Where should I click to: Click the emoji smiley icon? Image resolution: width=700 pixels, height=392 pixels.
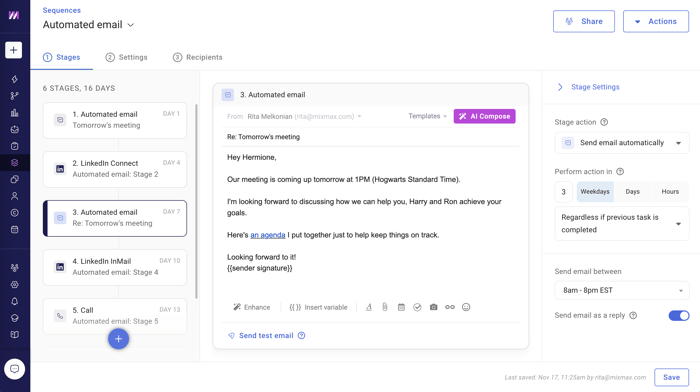(466, 307)
